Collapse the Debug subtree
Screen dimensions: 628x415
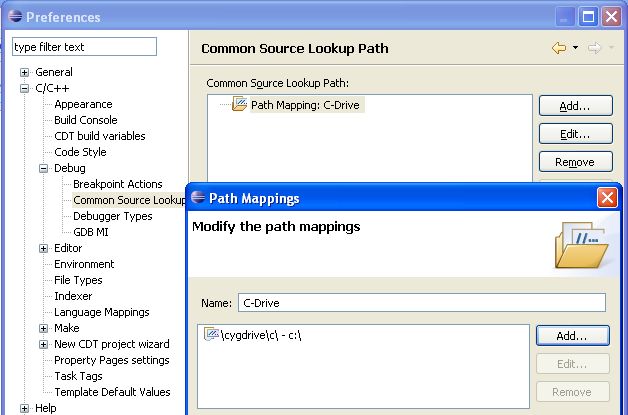[x=43, y=169]
